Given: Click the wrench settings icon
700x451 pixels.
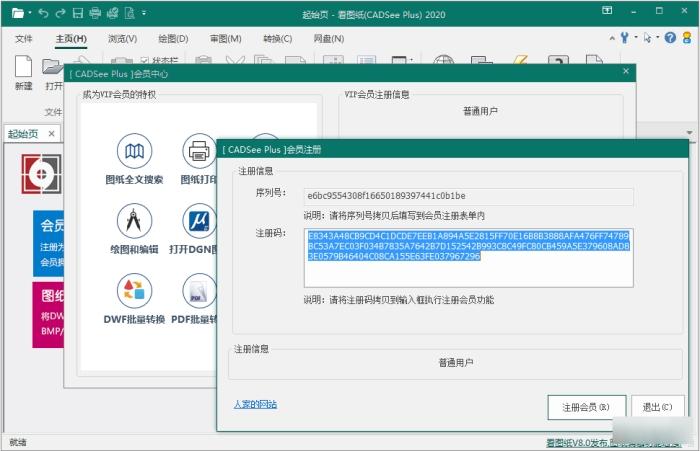Looking at the screenshot, I should point(624,38).
